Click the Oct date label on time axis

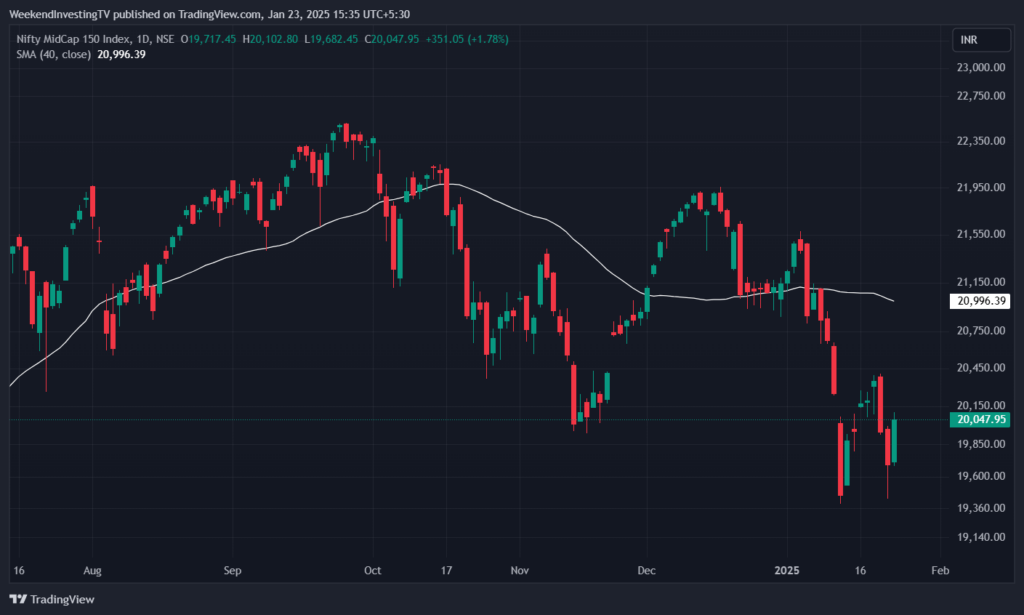pos(372,571)
